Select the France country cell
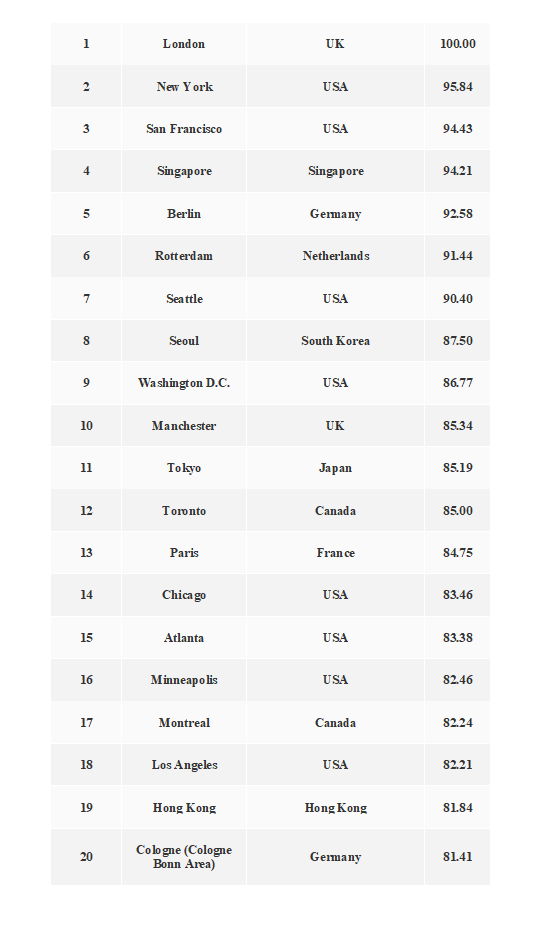Image resolution: width=537 pixels, height=930 pixels. (x=335, y=553)
